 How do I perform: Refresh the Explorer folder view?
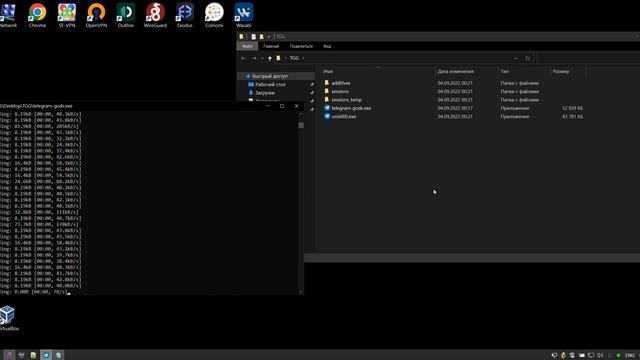tap(527, 58)
